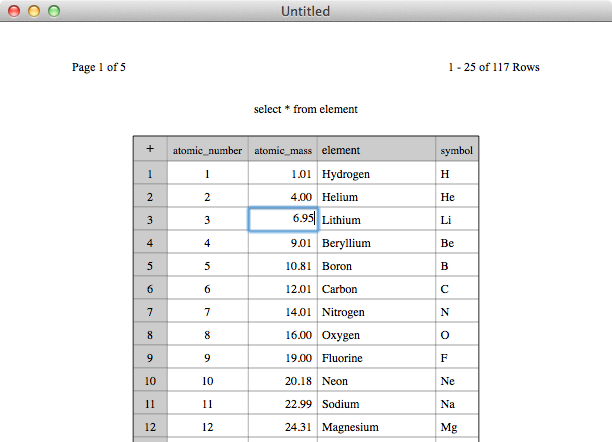Close the Untitled window
The image size is (612, 442).
tap(14, 11)
